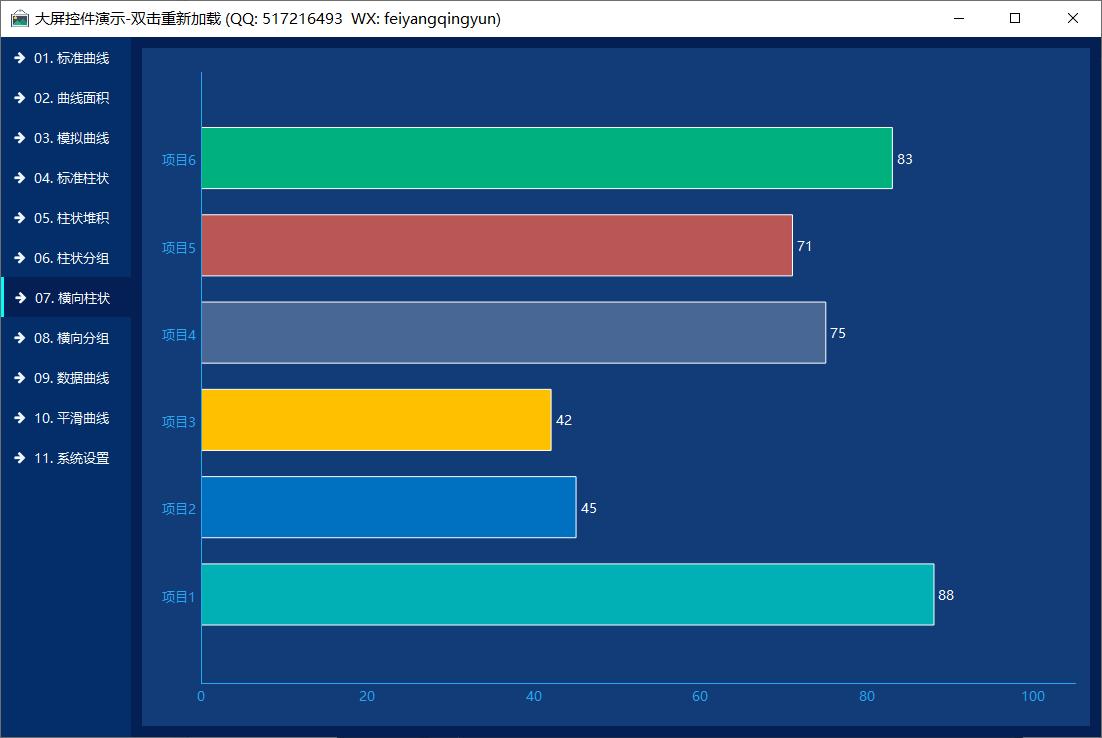The image size is (1102, 738).
Task: Click the arrow icon beside 10. 平滑曲线
Action: 19,418
